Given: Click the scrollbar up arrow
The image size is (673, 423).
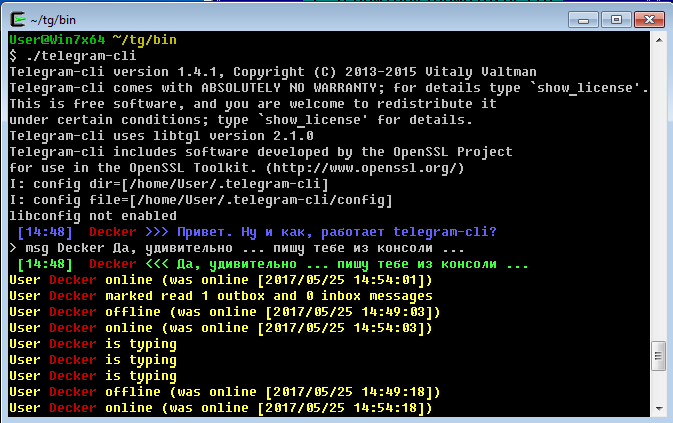Looking at the screenshot, I should pyautogui.click(x=659, y=40).
